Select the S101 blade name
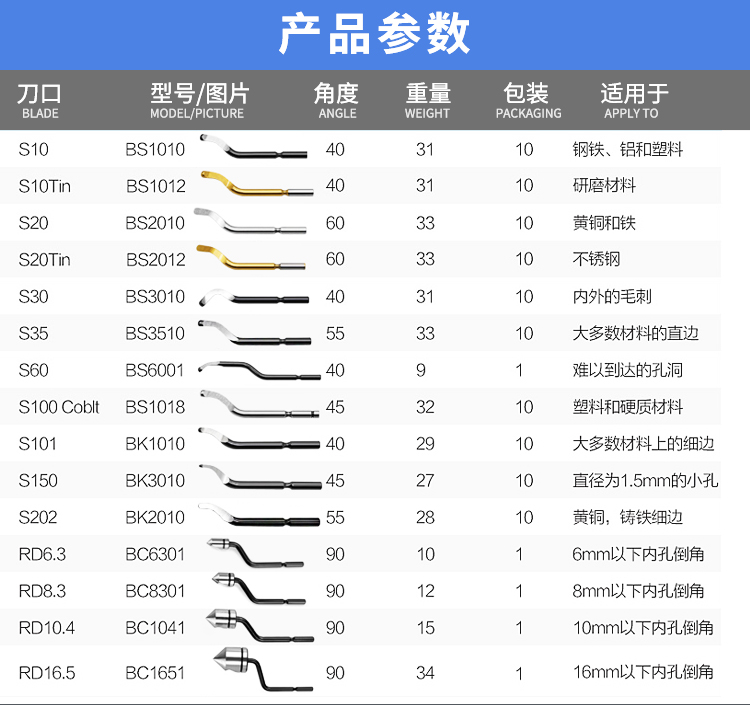The width and height of the screenshot is (750, 705). pos(37,444)
